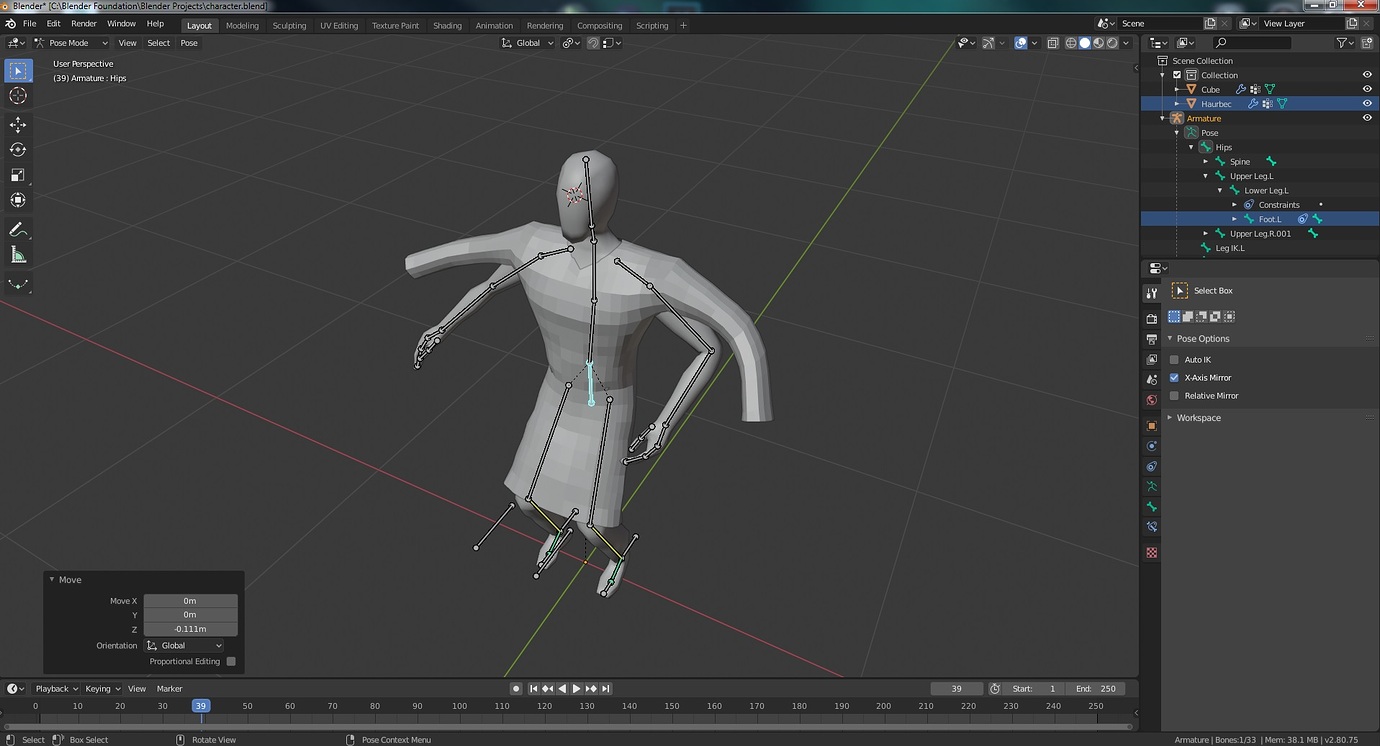The image size is (1380, 746).
Task: Open the Global transform orientation dropdown
Action: [528, 43]
